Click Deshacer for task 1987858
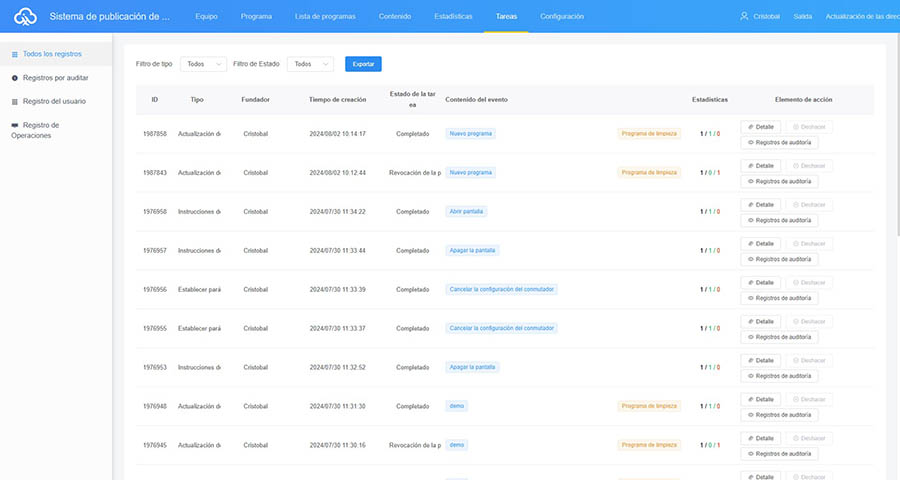 (x=809, y=127)
